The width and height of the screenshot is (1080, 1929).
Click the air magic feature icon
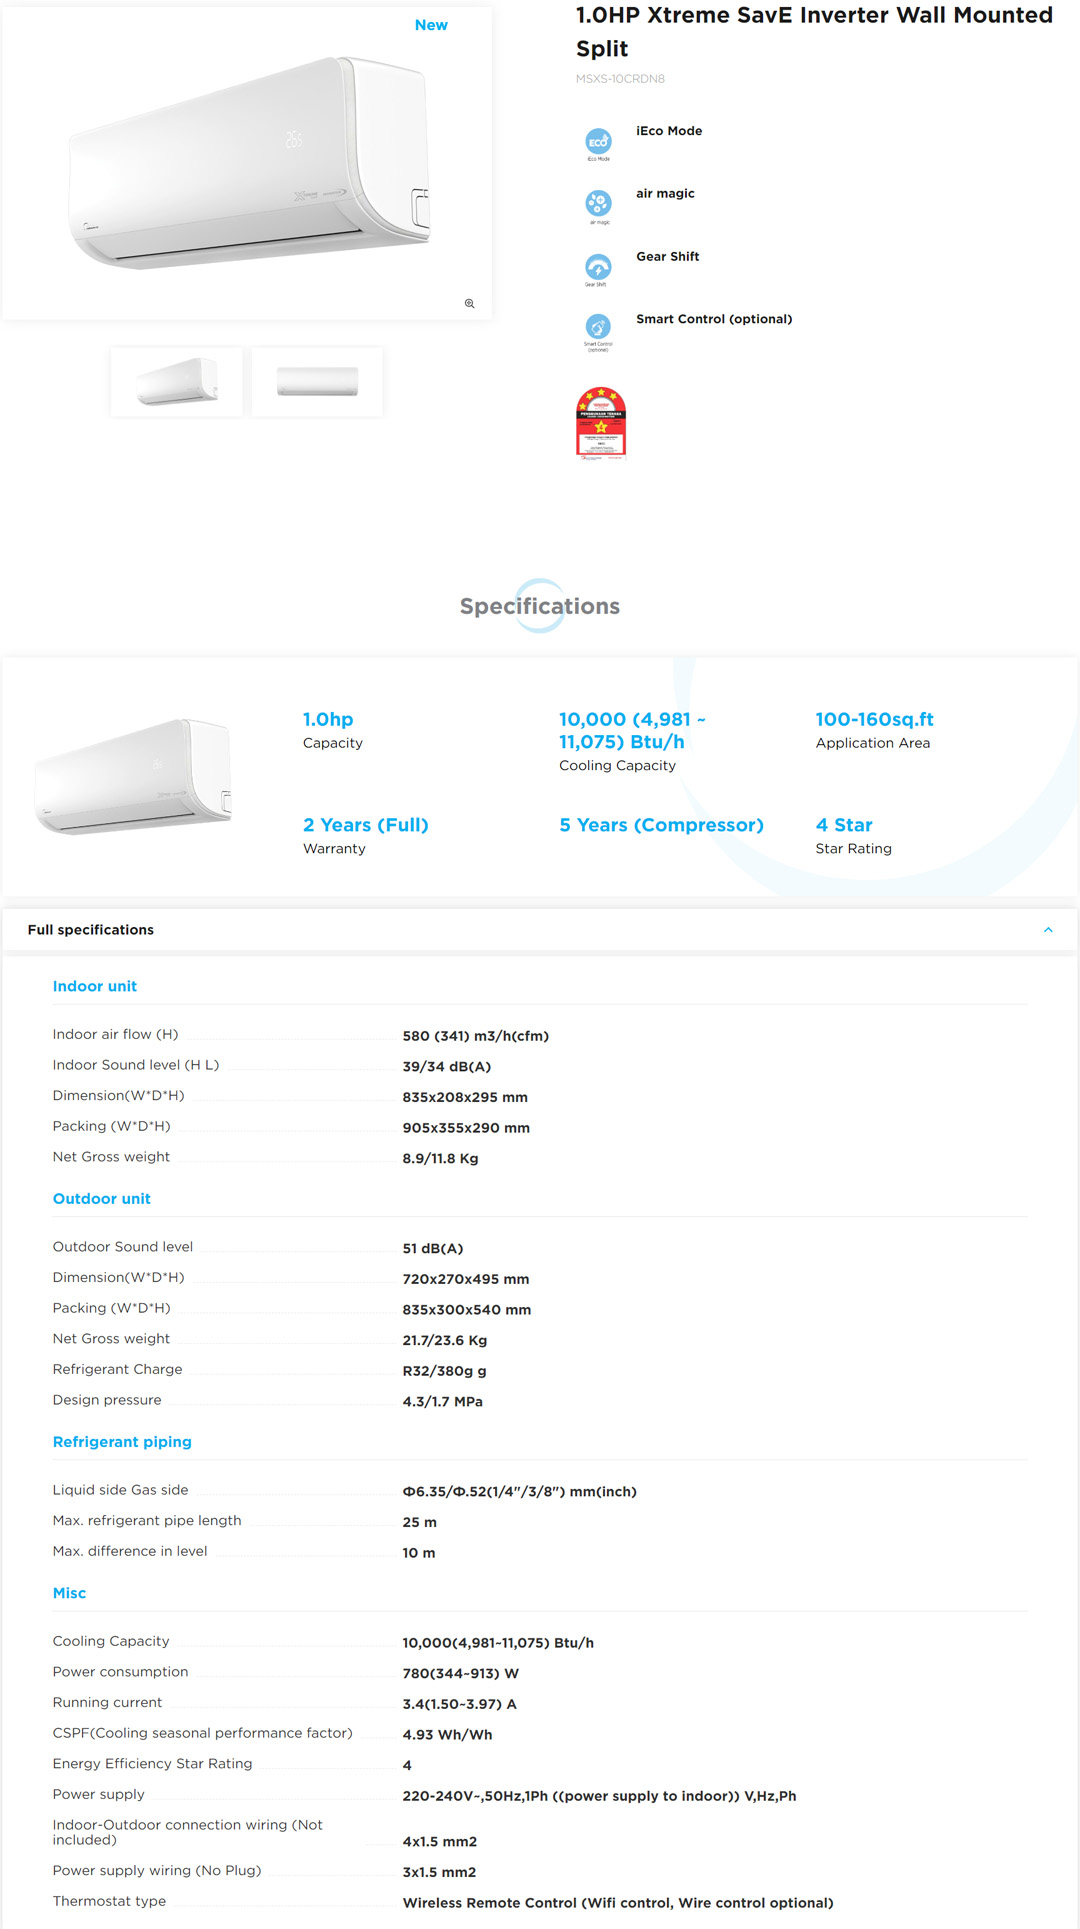coord(598,204)
